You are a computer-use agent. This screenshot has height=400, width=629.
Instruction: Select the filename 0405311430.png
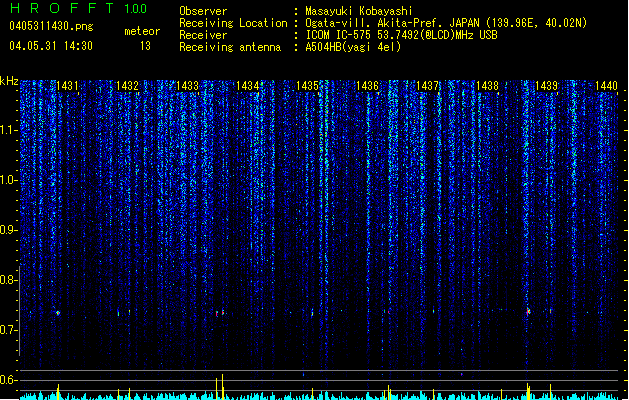[51, 26]
